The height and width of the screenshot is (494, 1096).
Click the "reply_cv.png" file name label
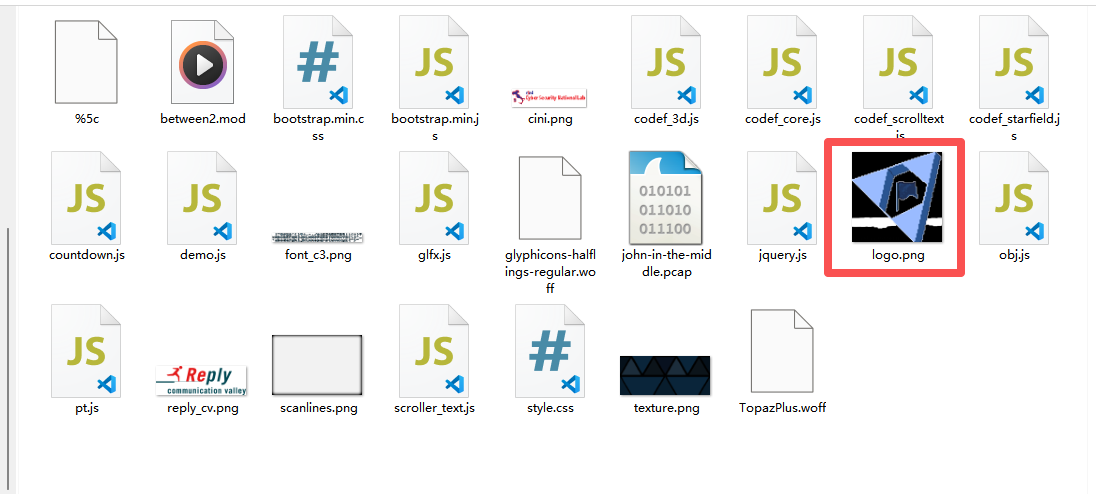tap(202, 408)
